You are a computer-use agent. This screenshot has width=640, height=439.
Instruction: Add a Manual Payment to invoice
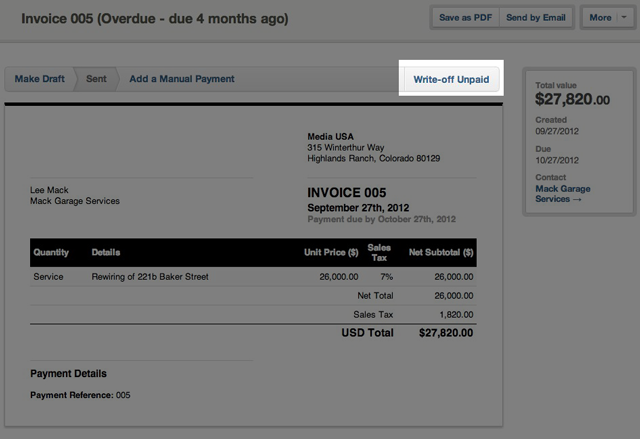[x=181, y=79]
